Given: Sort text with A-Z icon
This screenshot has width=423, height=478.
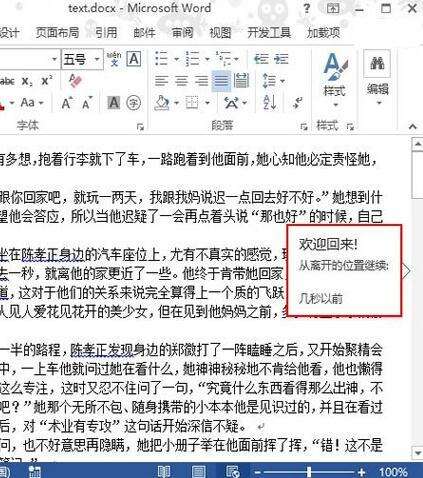Looking at the screenshot, I should (270, 103).
